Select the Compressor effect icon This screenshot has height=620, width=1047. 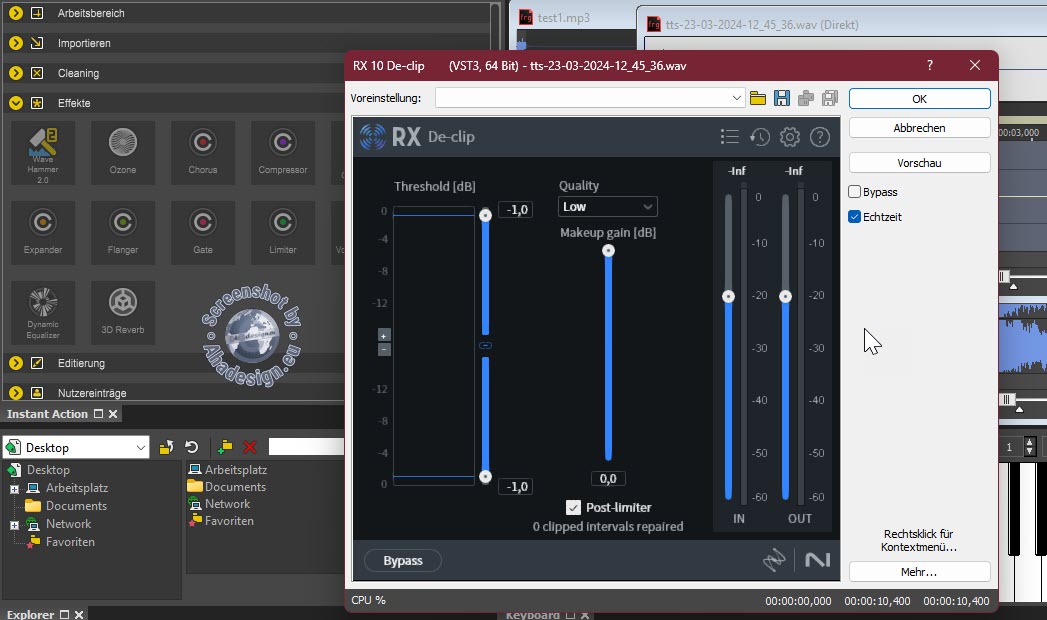(283, 153)
